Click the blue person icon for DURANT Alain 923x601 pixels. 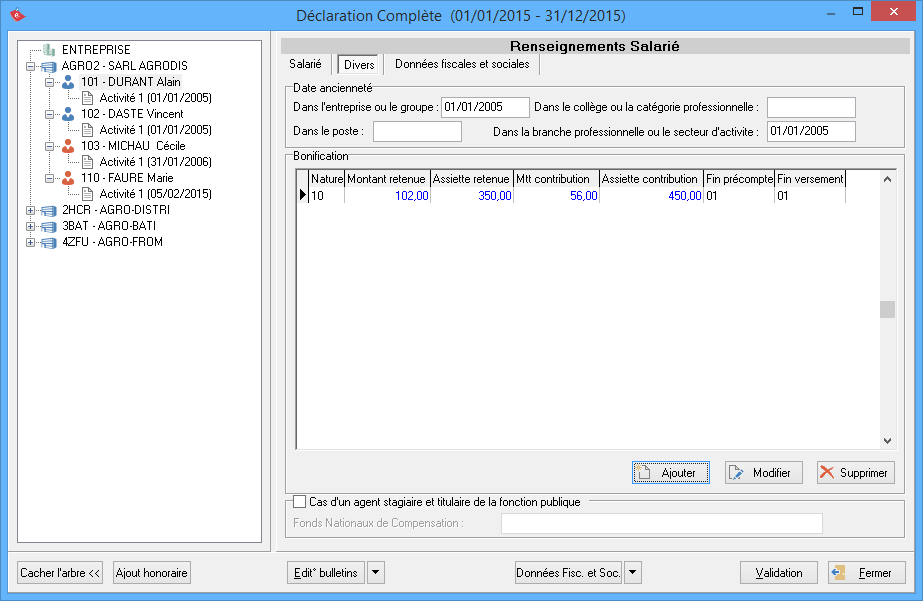[68, 82]
